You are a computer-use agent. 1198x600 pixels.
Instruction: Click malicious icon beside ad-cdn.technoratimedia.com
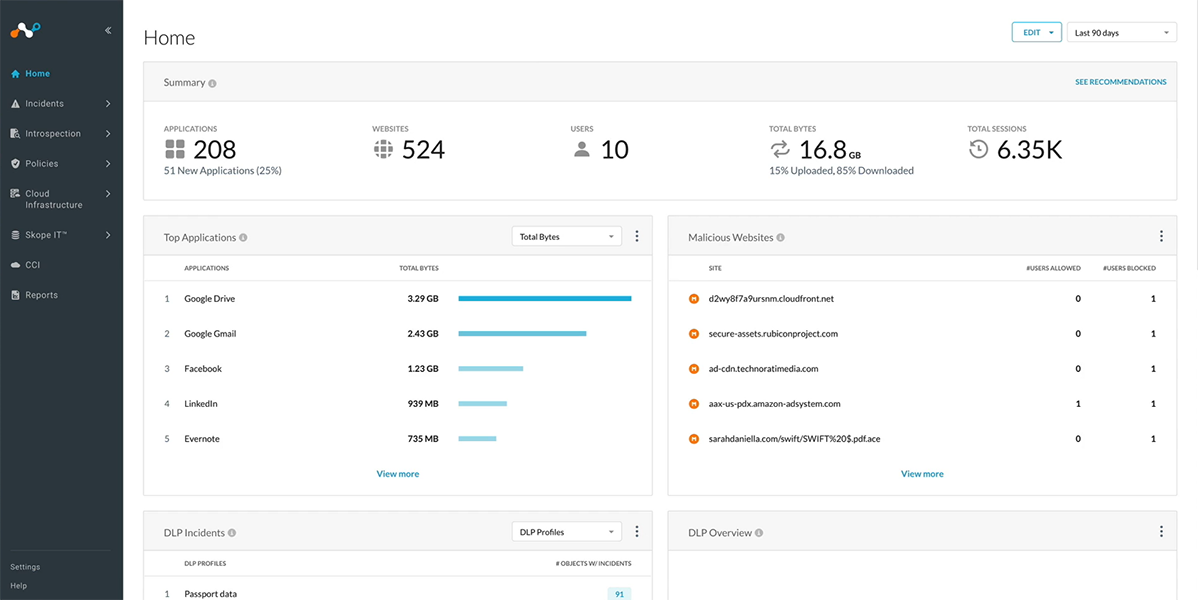click(694, 369)
